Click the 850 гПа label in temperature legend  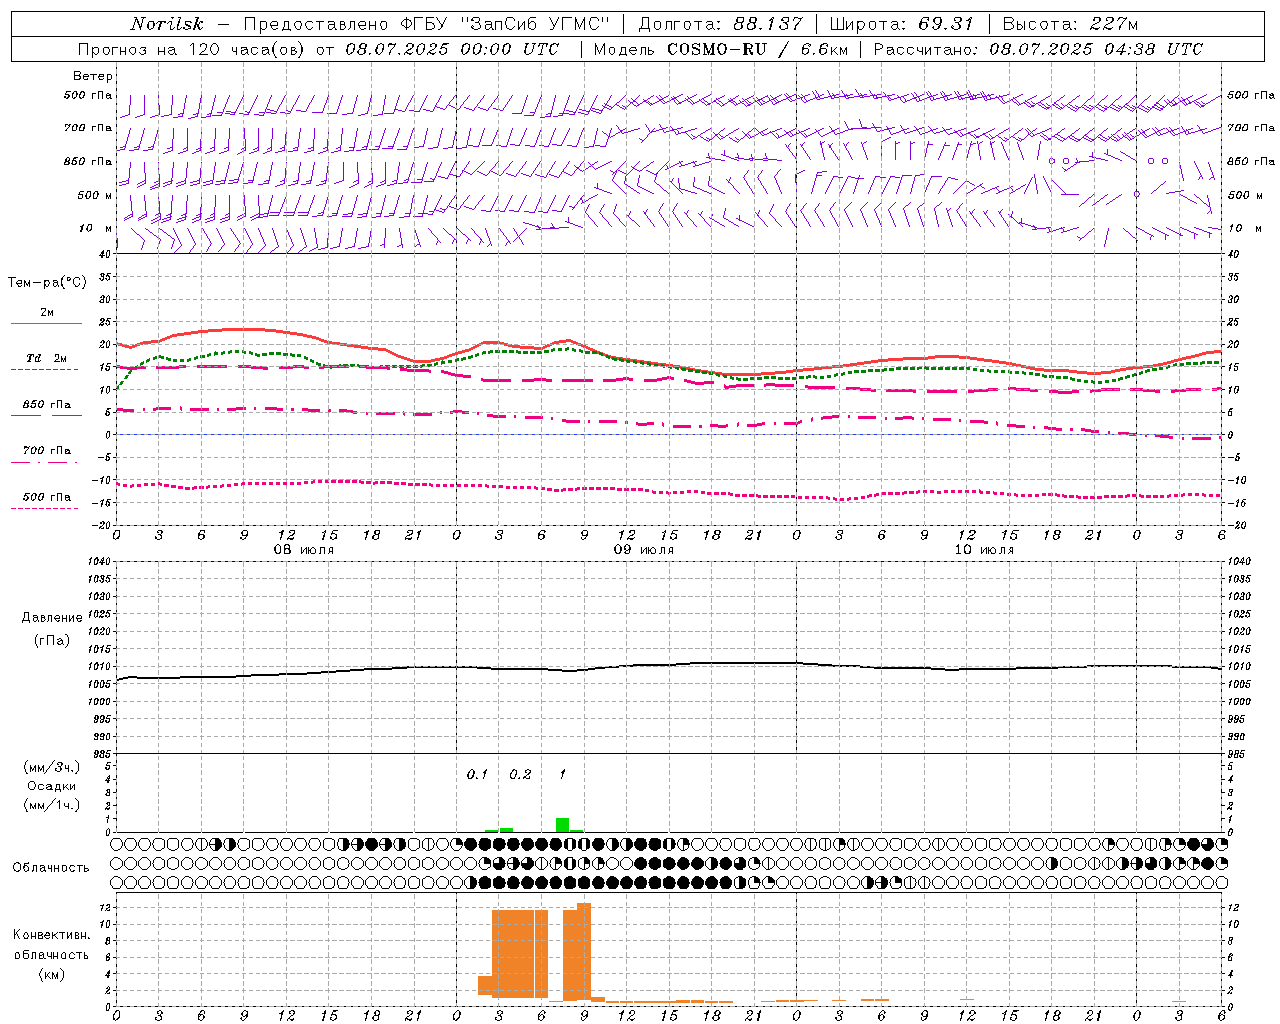[x=47, y=405]
